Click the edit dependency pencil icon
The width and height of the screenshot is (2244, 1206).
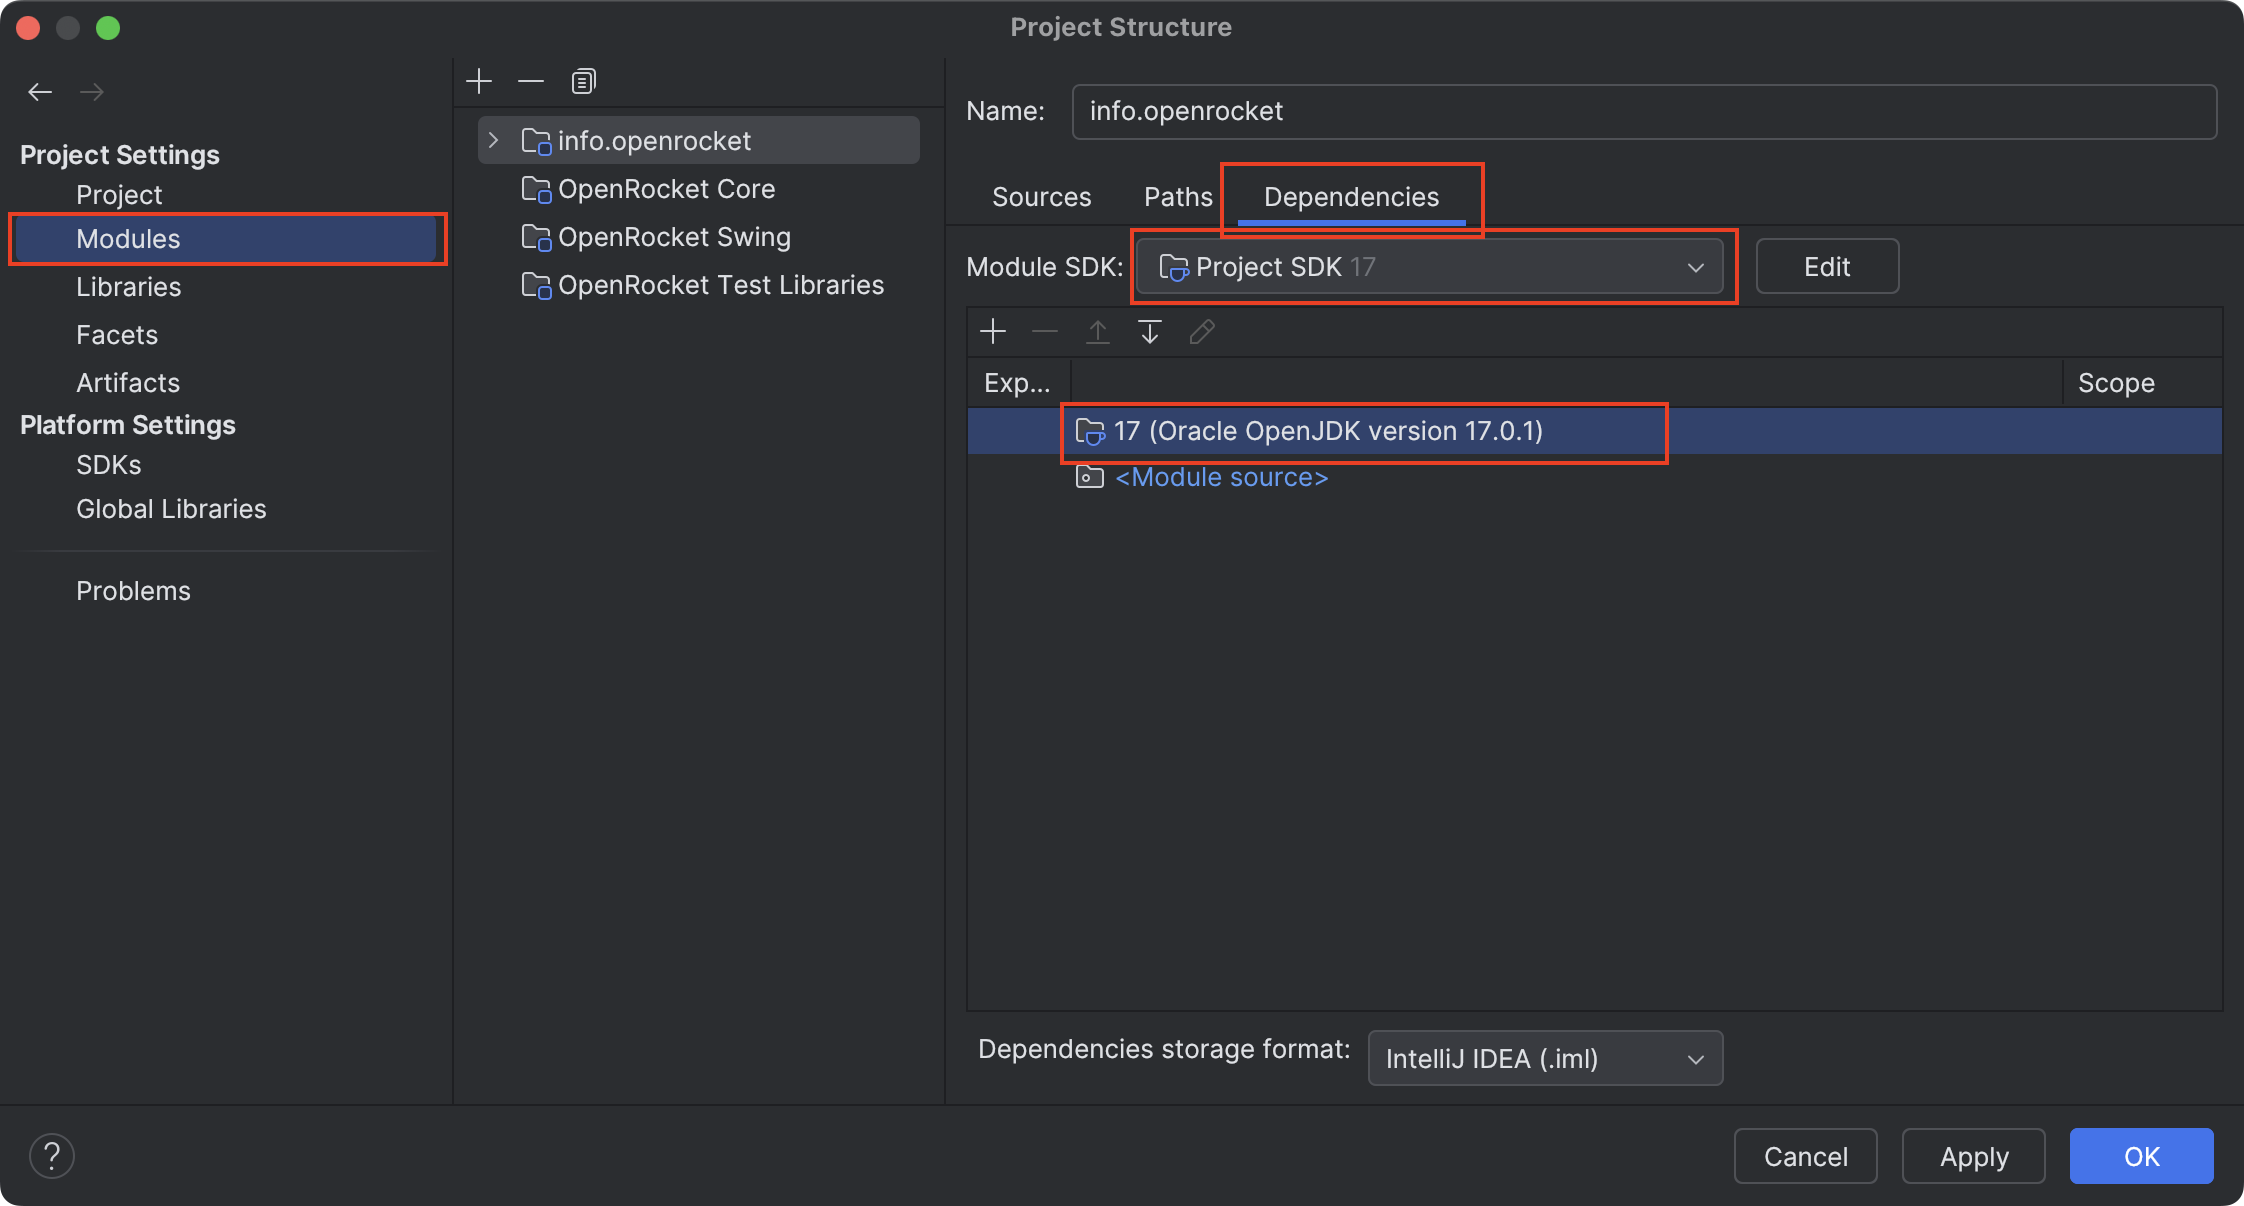(x=1202, y=331)
